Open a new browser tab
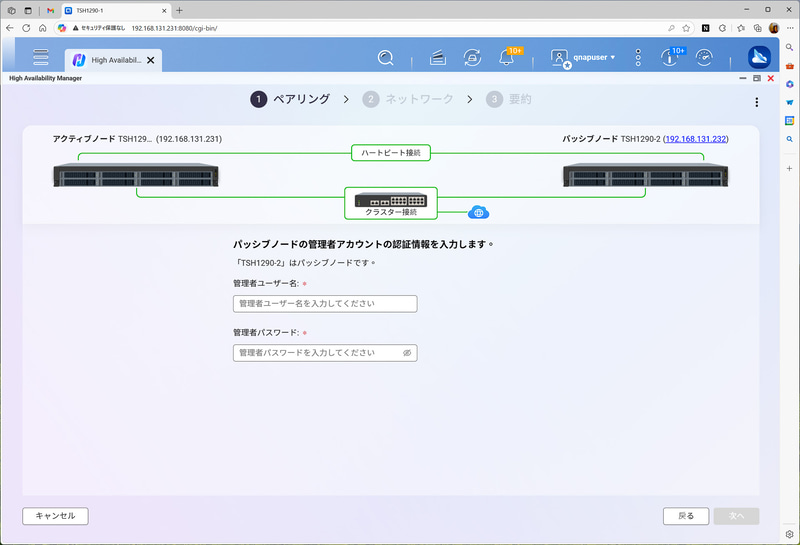The width and height of the screenshot is (800, 545). pyautogui.click(x=179, y=10)
